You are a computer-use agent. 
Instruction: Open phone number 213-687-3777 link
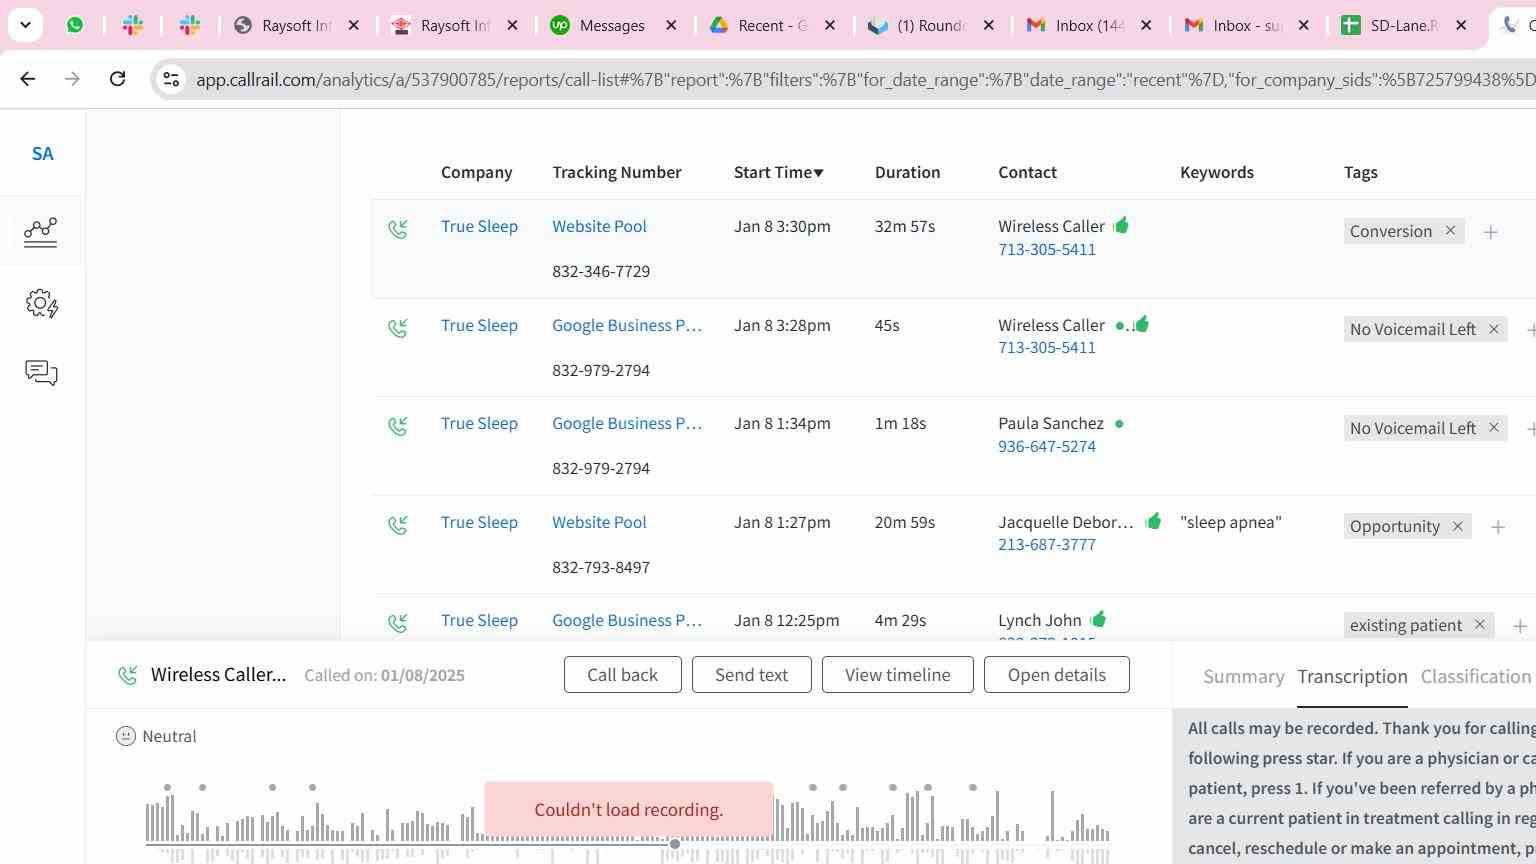(1046, 544)
